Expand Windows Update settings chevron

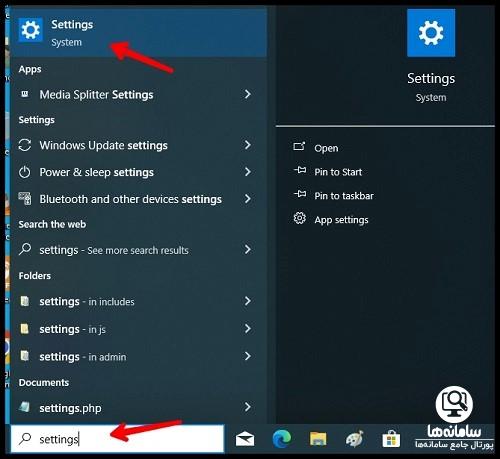(x=248, y=145)
